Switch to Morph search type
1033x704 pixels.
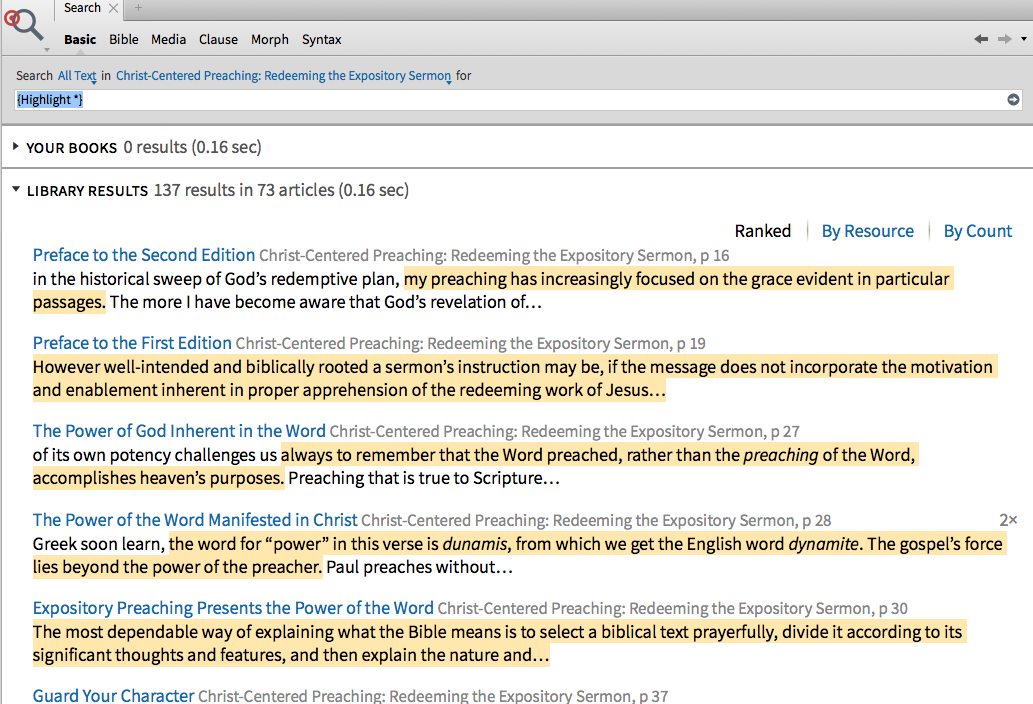point(269,40)
